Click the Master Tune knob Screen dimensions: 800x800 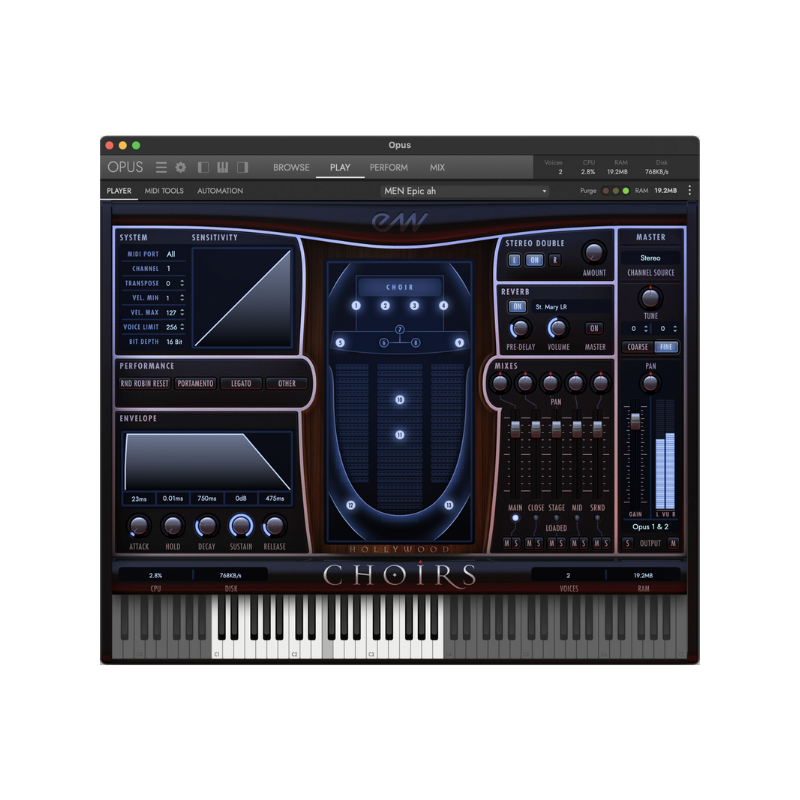coord(651,297)
